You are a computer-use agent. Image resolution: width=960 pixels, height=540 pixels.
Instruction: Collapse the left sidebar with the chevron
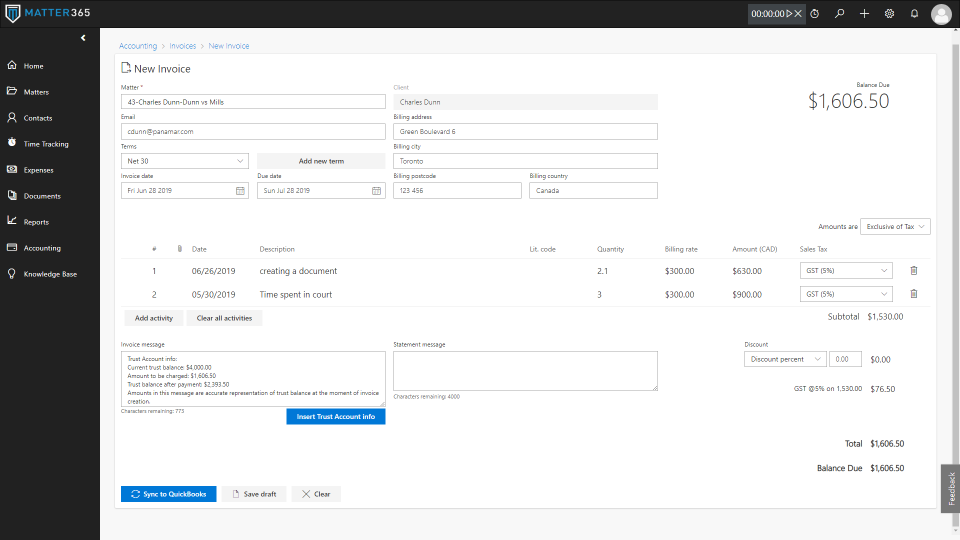tap(83, 38)
